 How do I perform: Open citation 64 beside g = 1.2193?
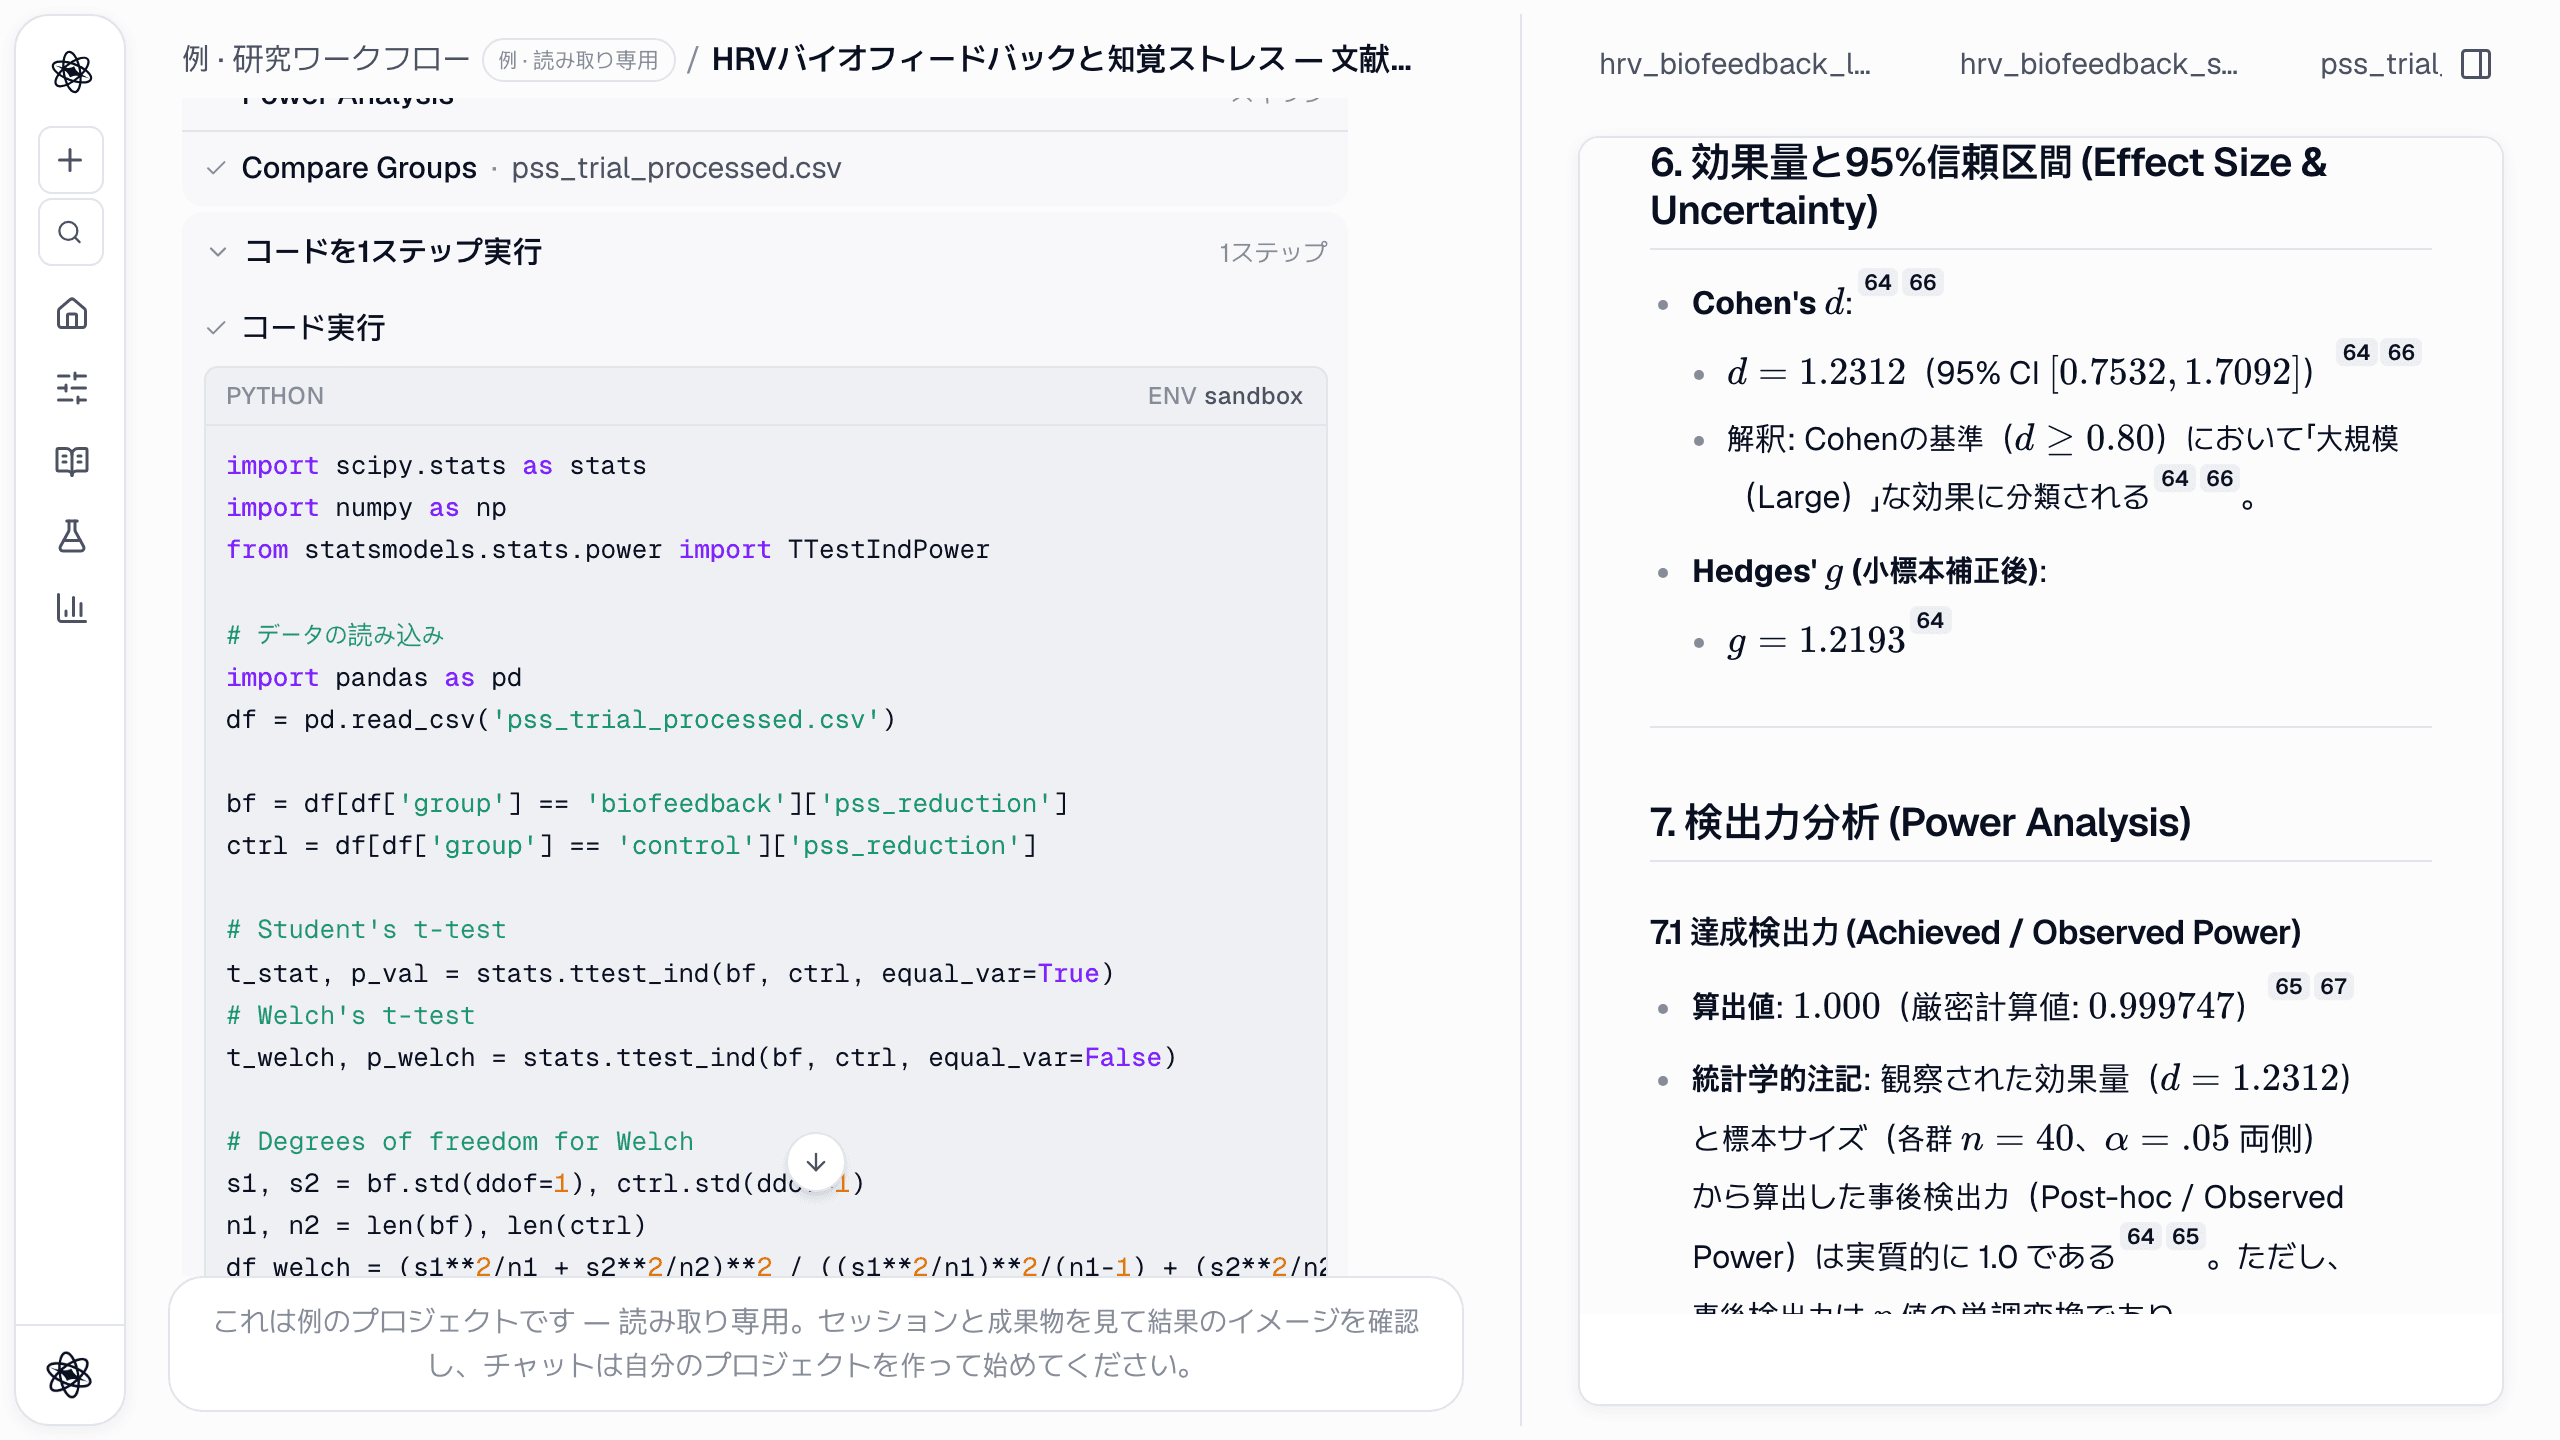pos(1930,620)
